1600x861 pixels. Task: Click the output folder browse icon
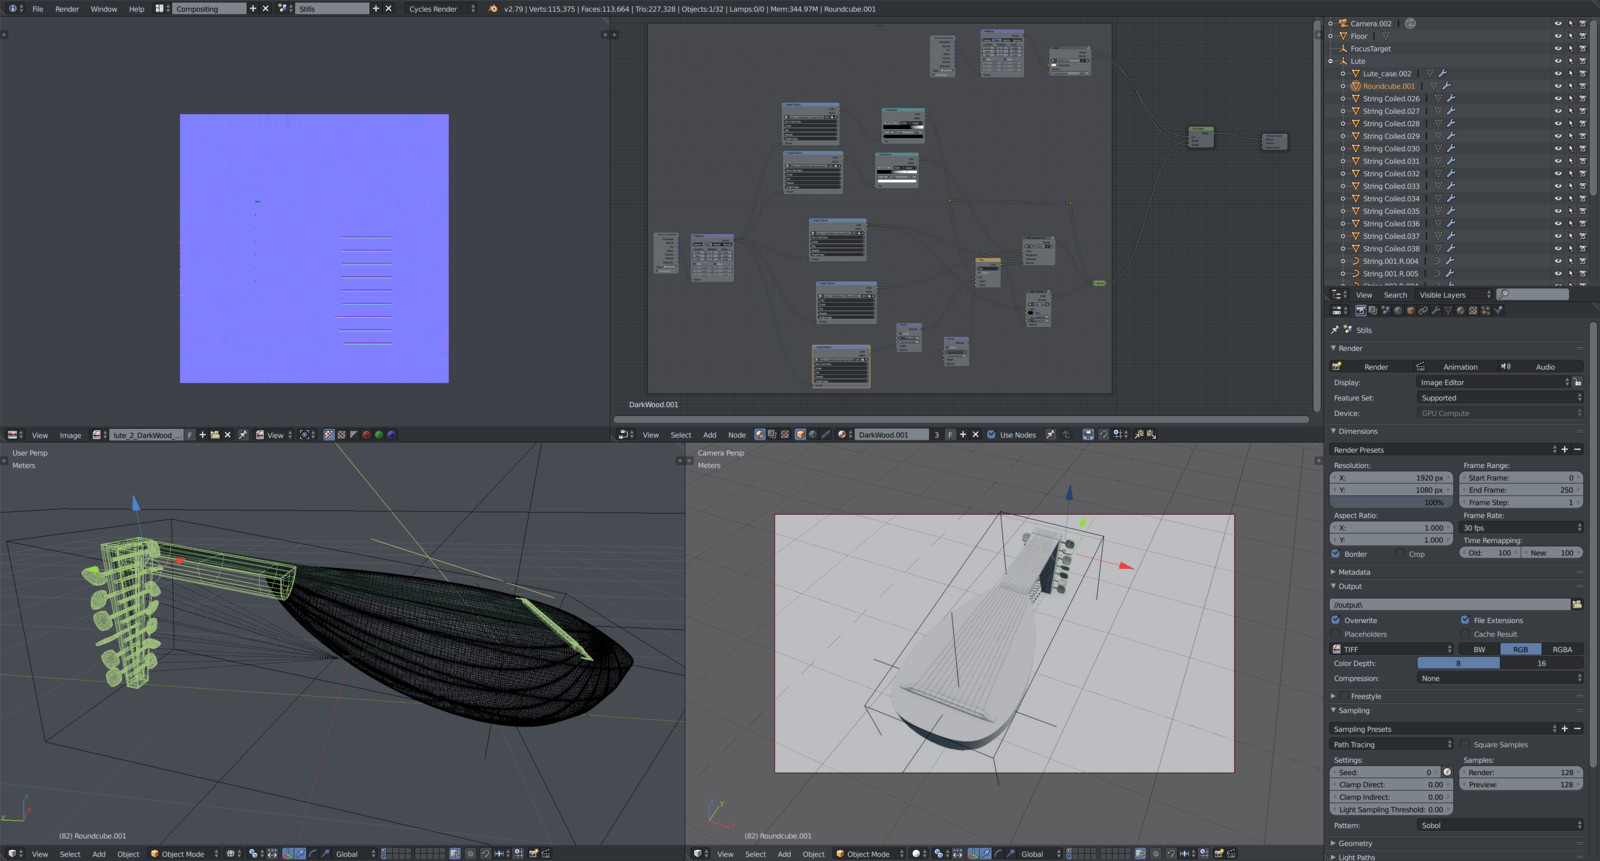[x=1577, y=604]
